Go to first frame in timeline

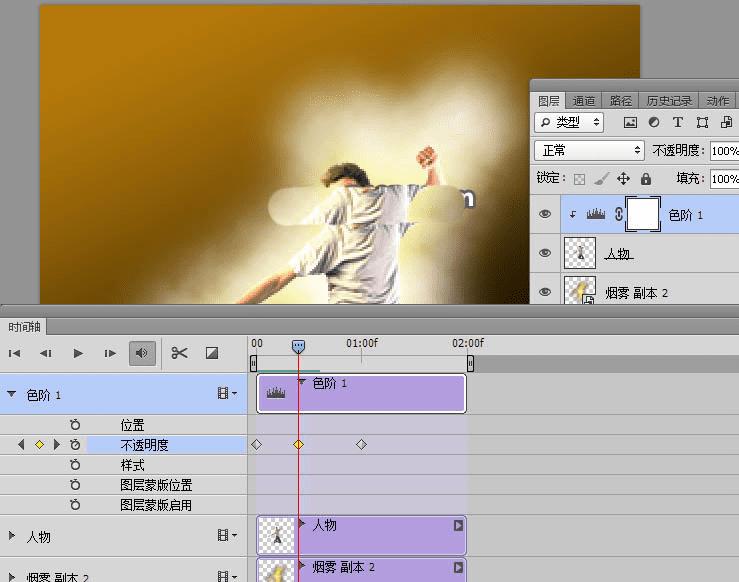tap(15, 353)
